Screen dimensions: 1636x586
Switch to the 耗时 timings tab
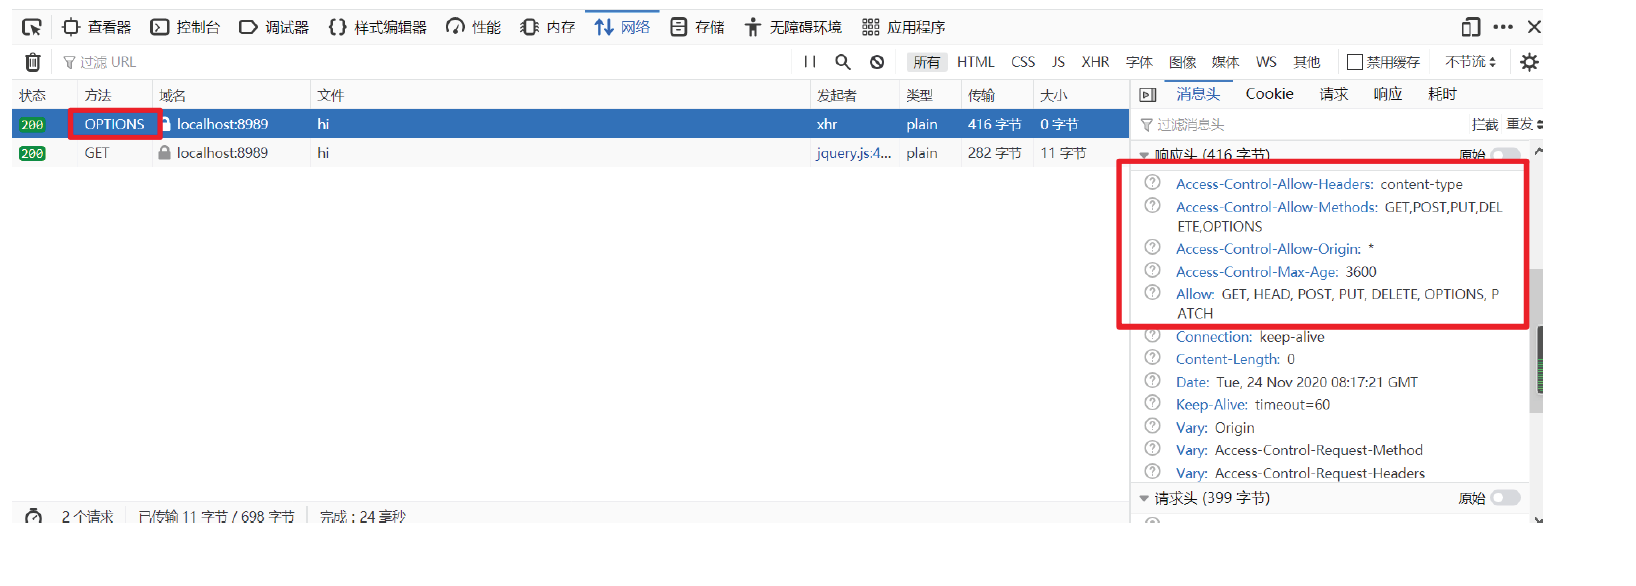[x=1443, y=94]
